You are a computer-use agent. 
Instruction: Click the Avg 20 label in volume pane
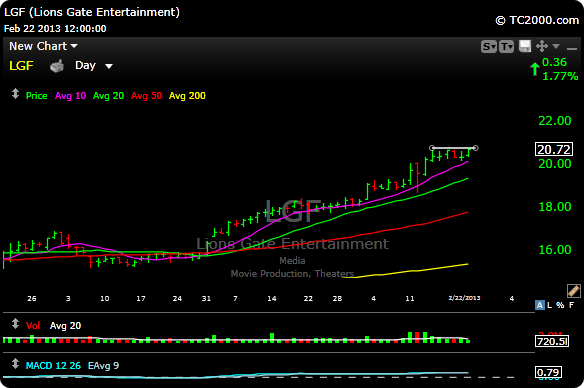pyautogui.click(x=65, y=325)
